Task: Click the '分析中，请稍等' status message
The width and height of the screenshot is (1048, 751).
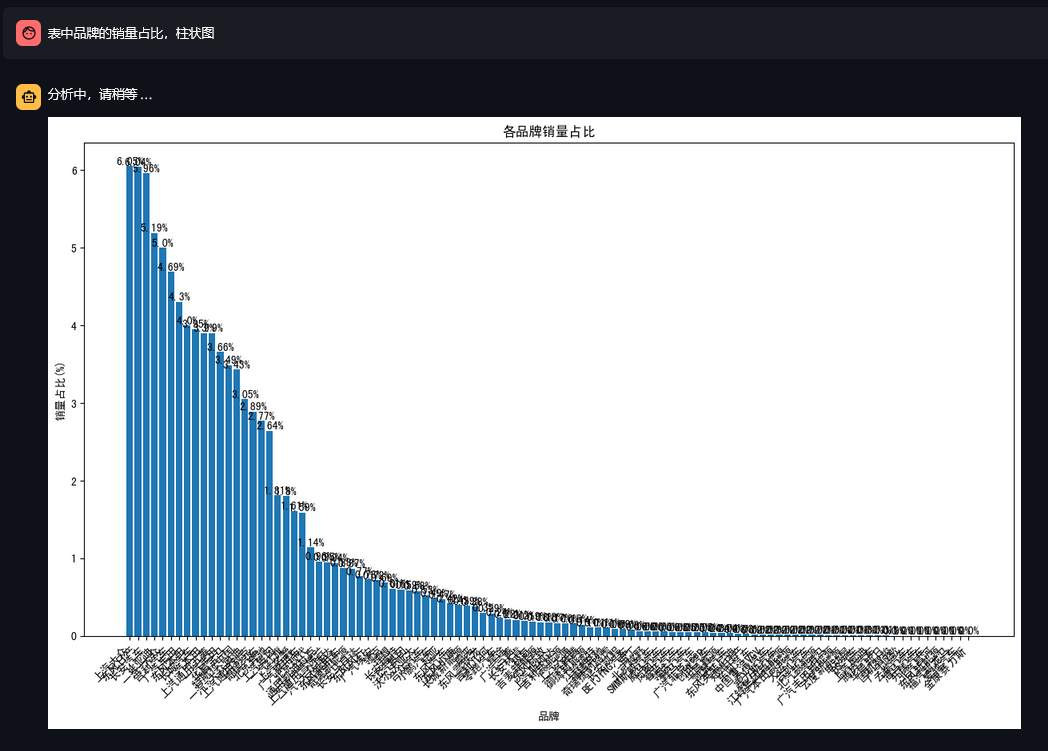Action: pyautogui.click(x=100, y=95)
